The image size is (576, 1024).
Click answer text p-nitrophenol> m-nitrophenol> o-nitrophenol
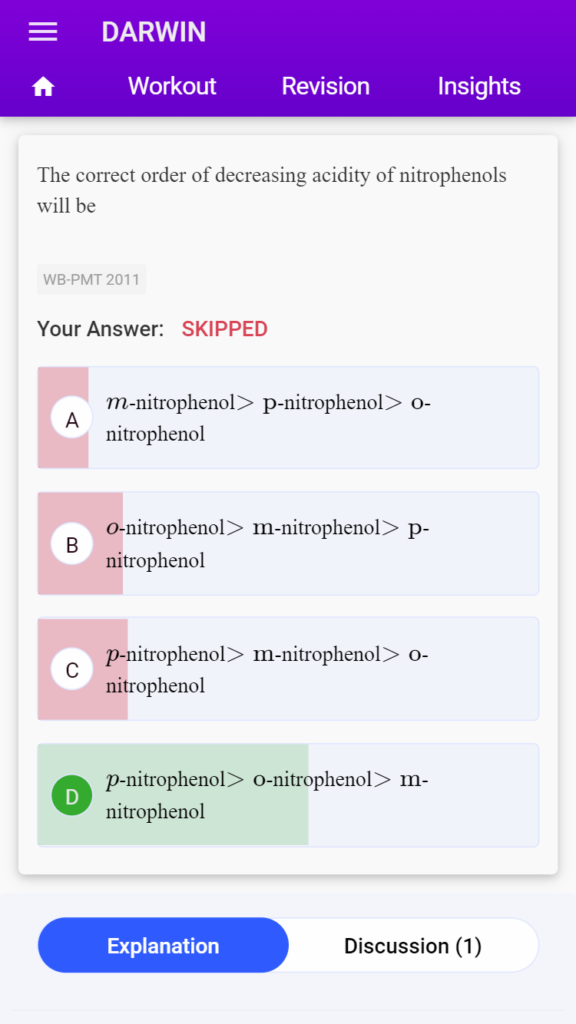pos(268,669)
